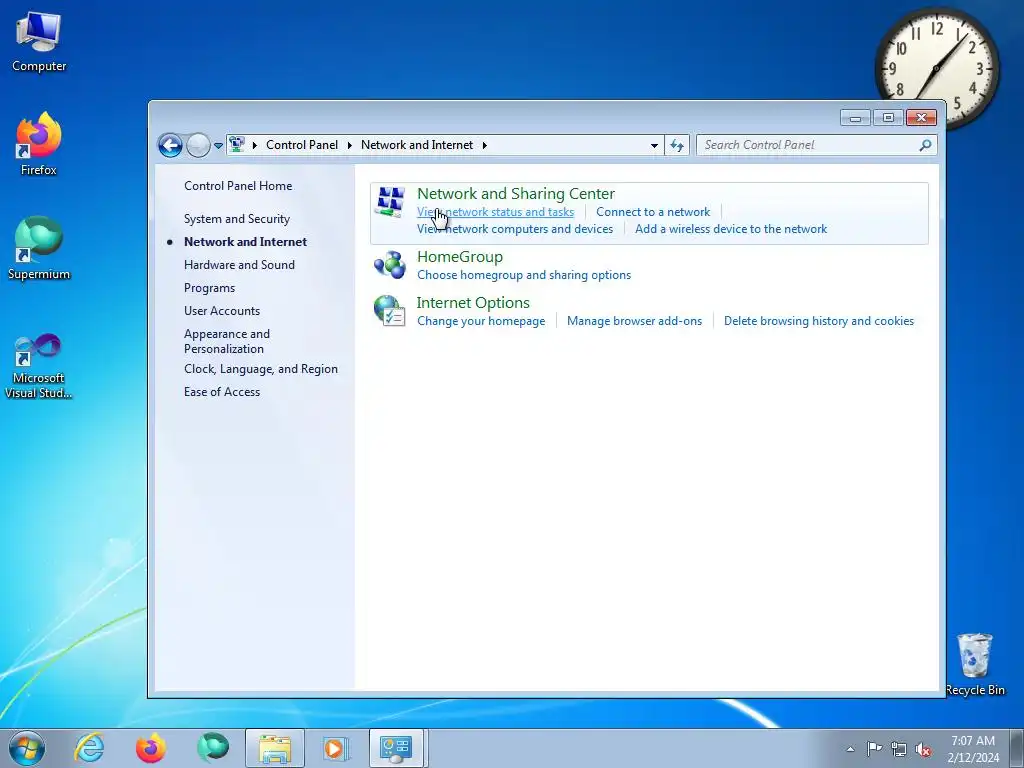Launch Firefox from the taskbar

click(x=151, y=748)
